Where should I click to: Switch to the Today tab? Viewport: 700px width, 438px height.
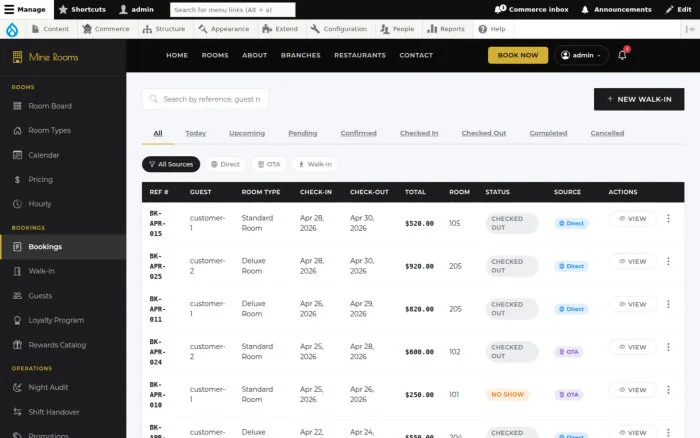(x=196, y=133)
